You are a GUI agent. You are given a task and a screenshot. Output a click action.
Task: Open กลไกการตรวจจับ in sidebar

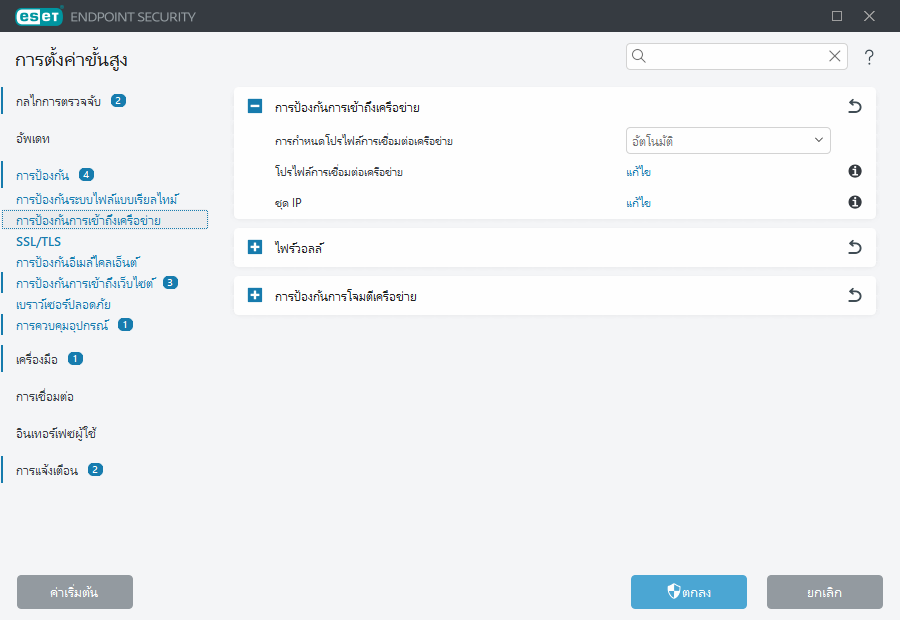point(58,101)
